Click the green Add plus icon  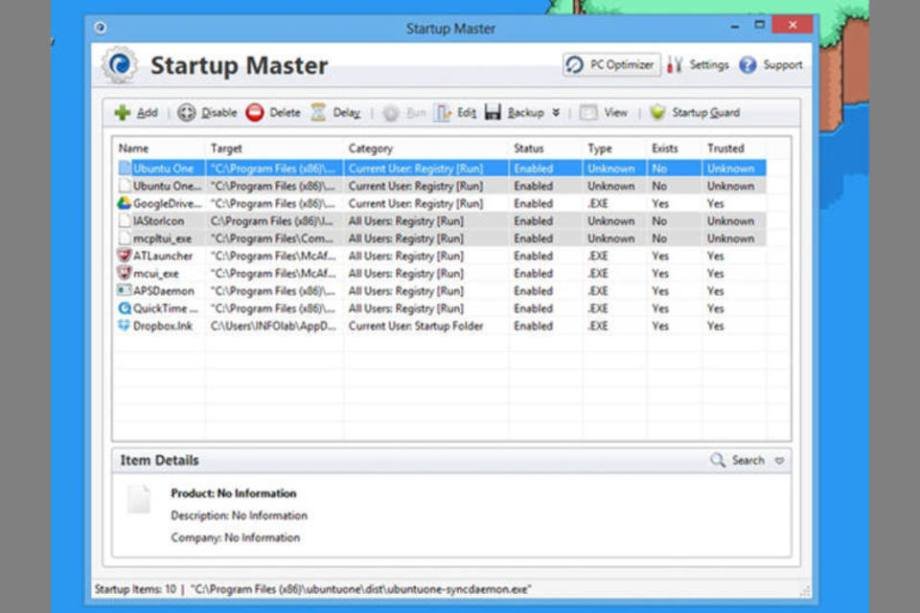122,113
